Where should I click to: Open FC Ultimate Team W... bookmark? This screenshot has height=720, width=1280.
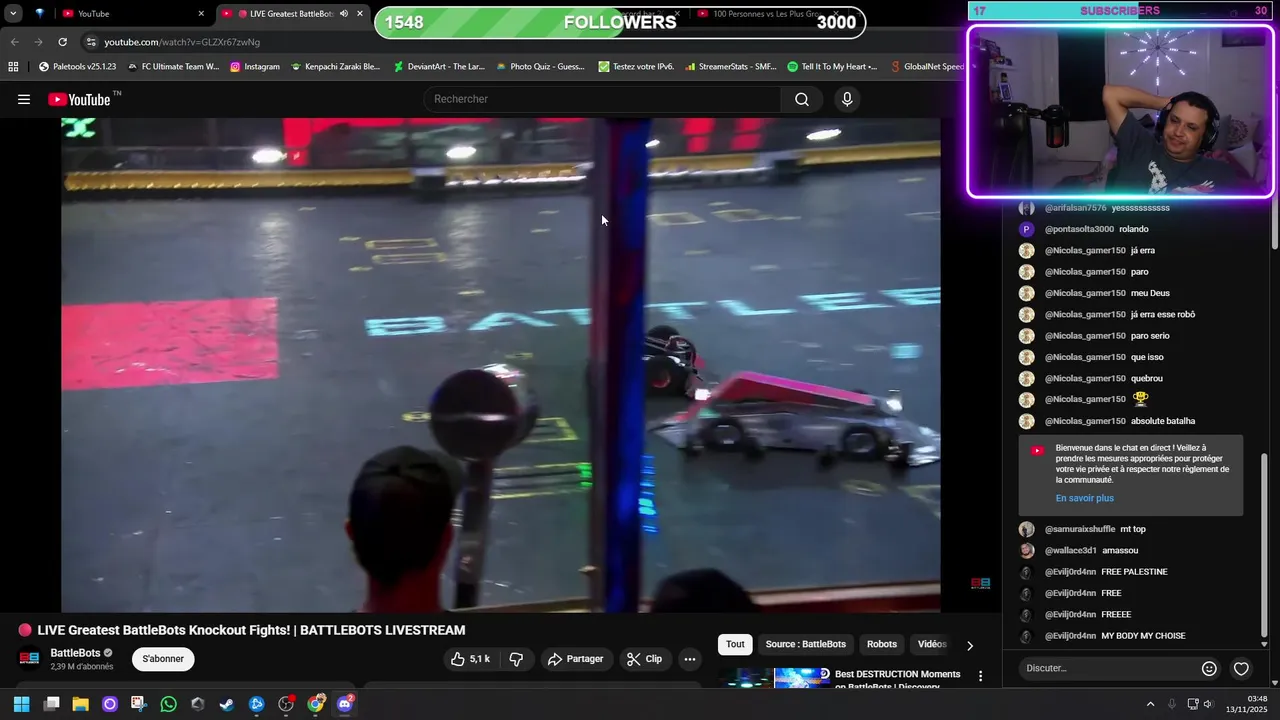click(x=173, y=67)
